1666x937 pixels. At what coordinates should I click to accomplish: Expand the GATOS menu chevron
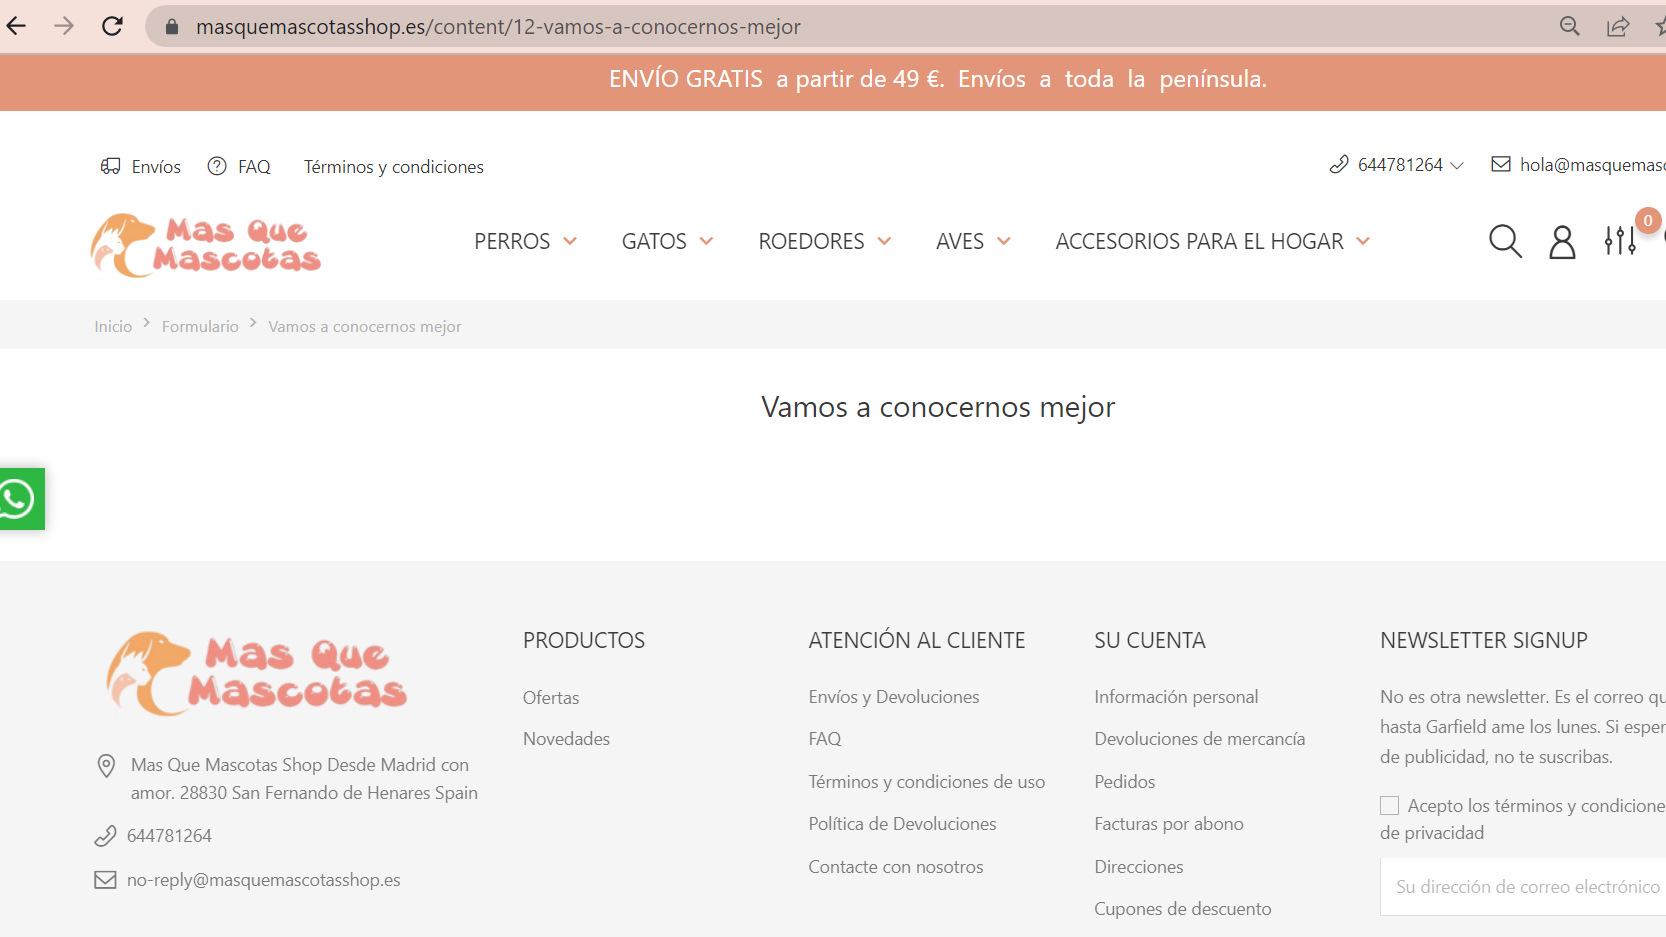tap(706, 241)
